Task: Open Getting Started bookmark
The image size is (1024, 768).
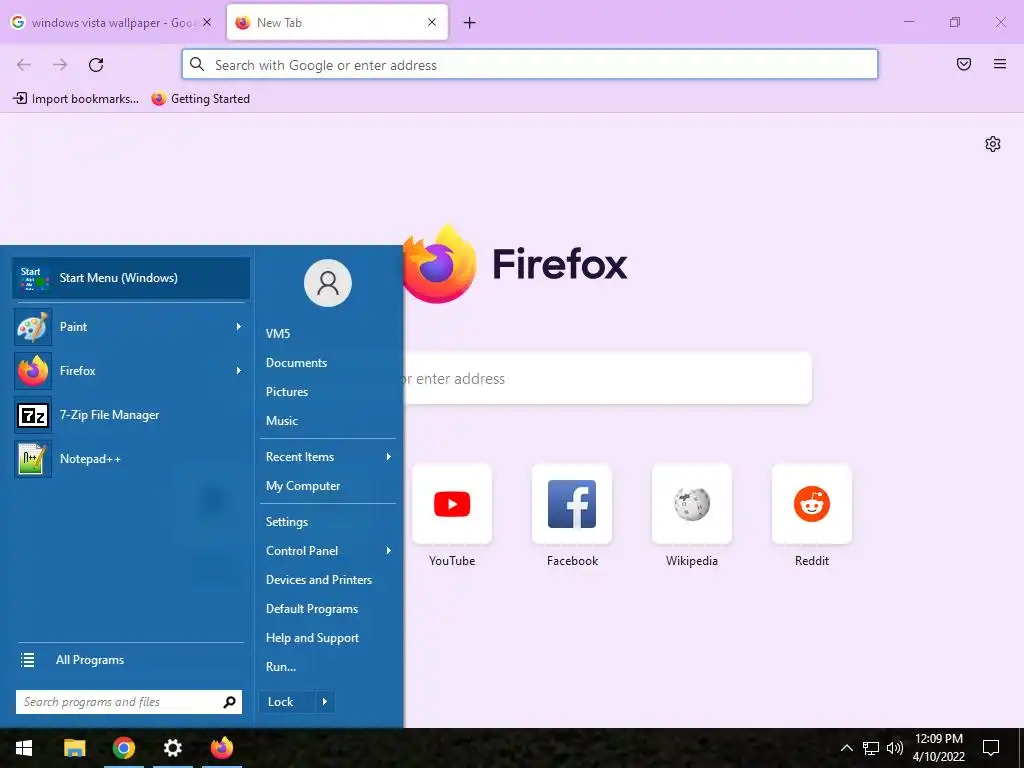Action: [x=200, y=99]
